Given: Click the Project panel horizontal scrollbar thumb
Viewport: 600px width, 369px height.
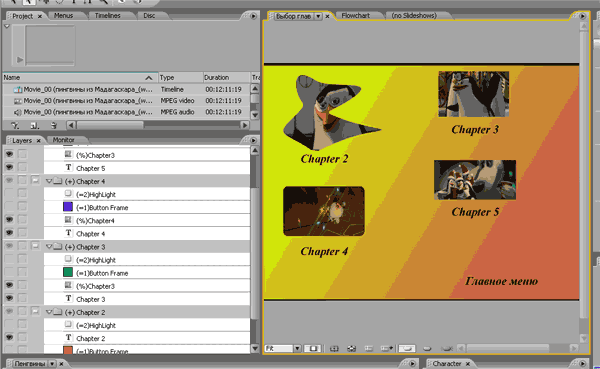Looking at the screenshot, I should pos(110,125).
